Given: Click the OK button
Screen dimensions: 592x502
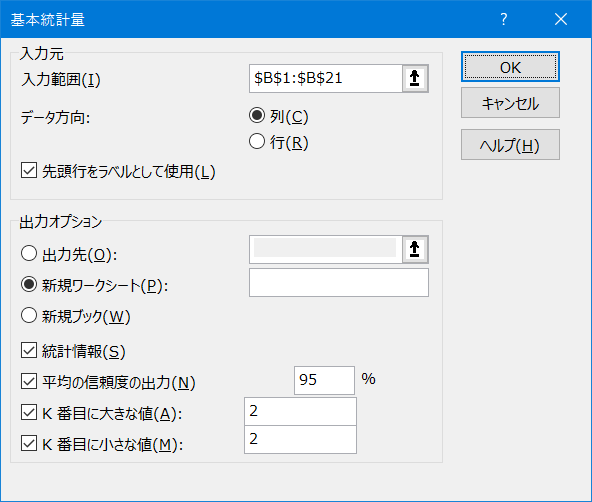Looking at the screenshot, I should point(510,67).
